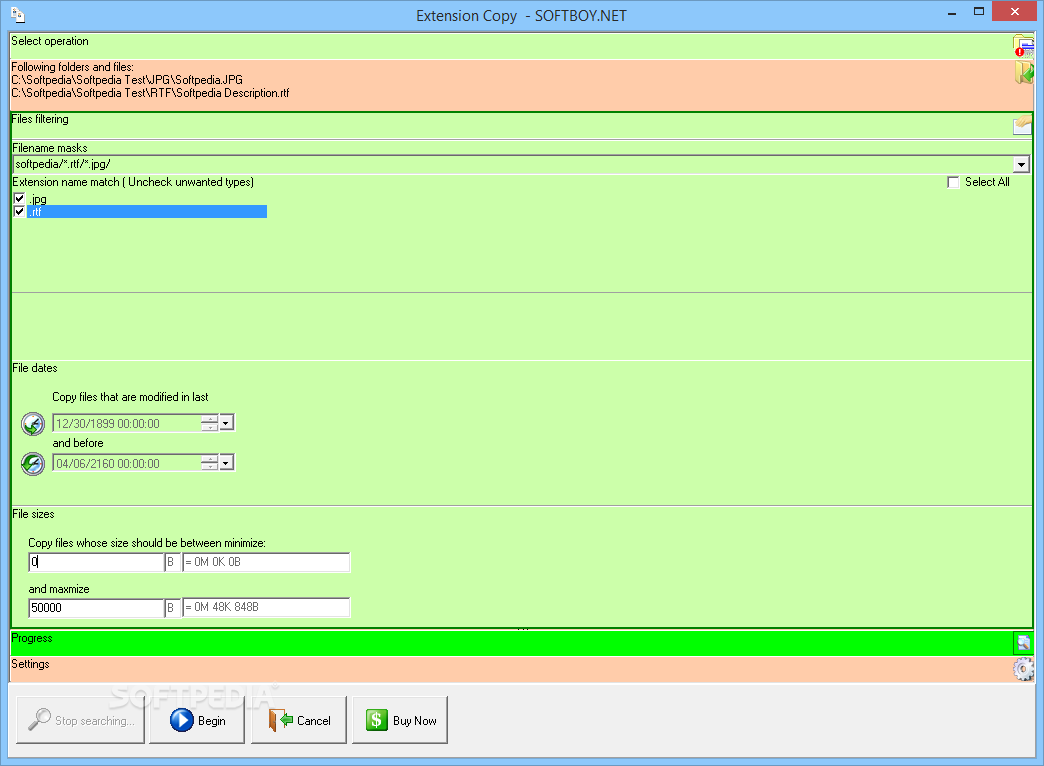Click the Select operation panel icon
Viewport: 1044px width, 766px height.
pyautogui.click(x=1023, y=47)
